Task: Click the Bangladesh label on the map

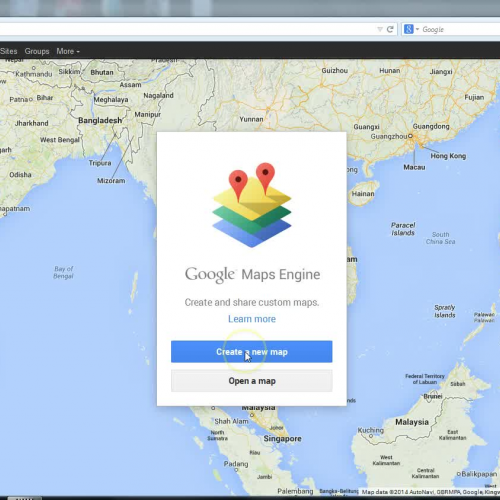Action: coord(100,120)
